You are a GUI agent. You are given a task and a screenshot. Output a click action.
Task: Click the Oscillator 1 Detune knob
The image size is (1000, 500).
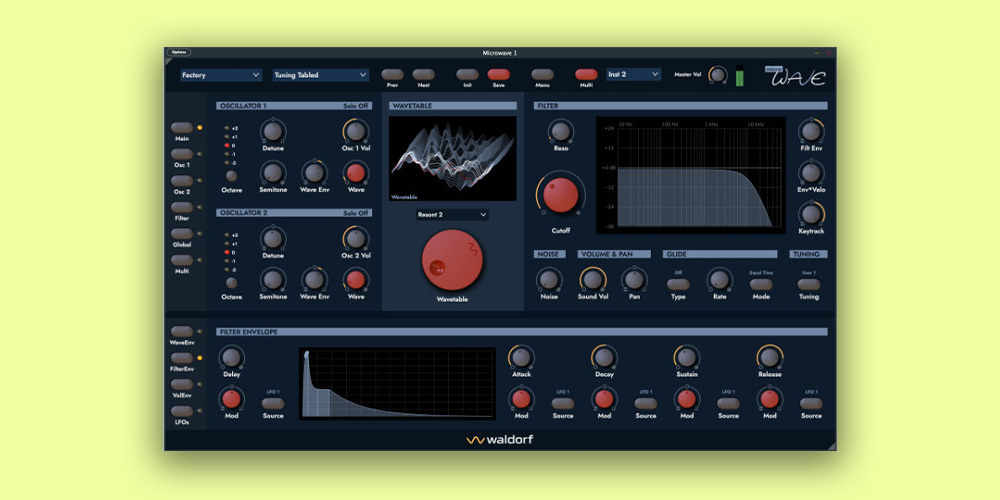click(272, 131)
